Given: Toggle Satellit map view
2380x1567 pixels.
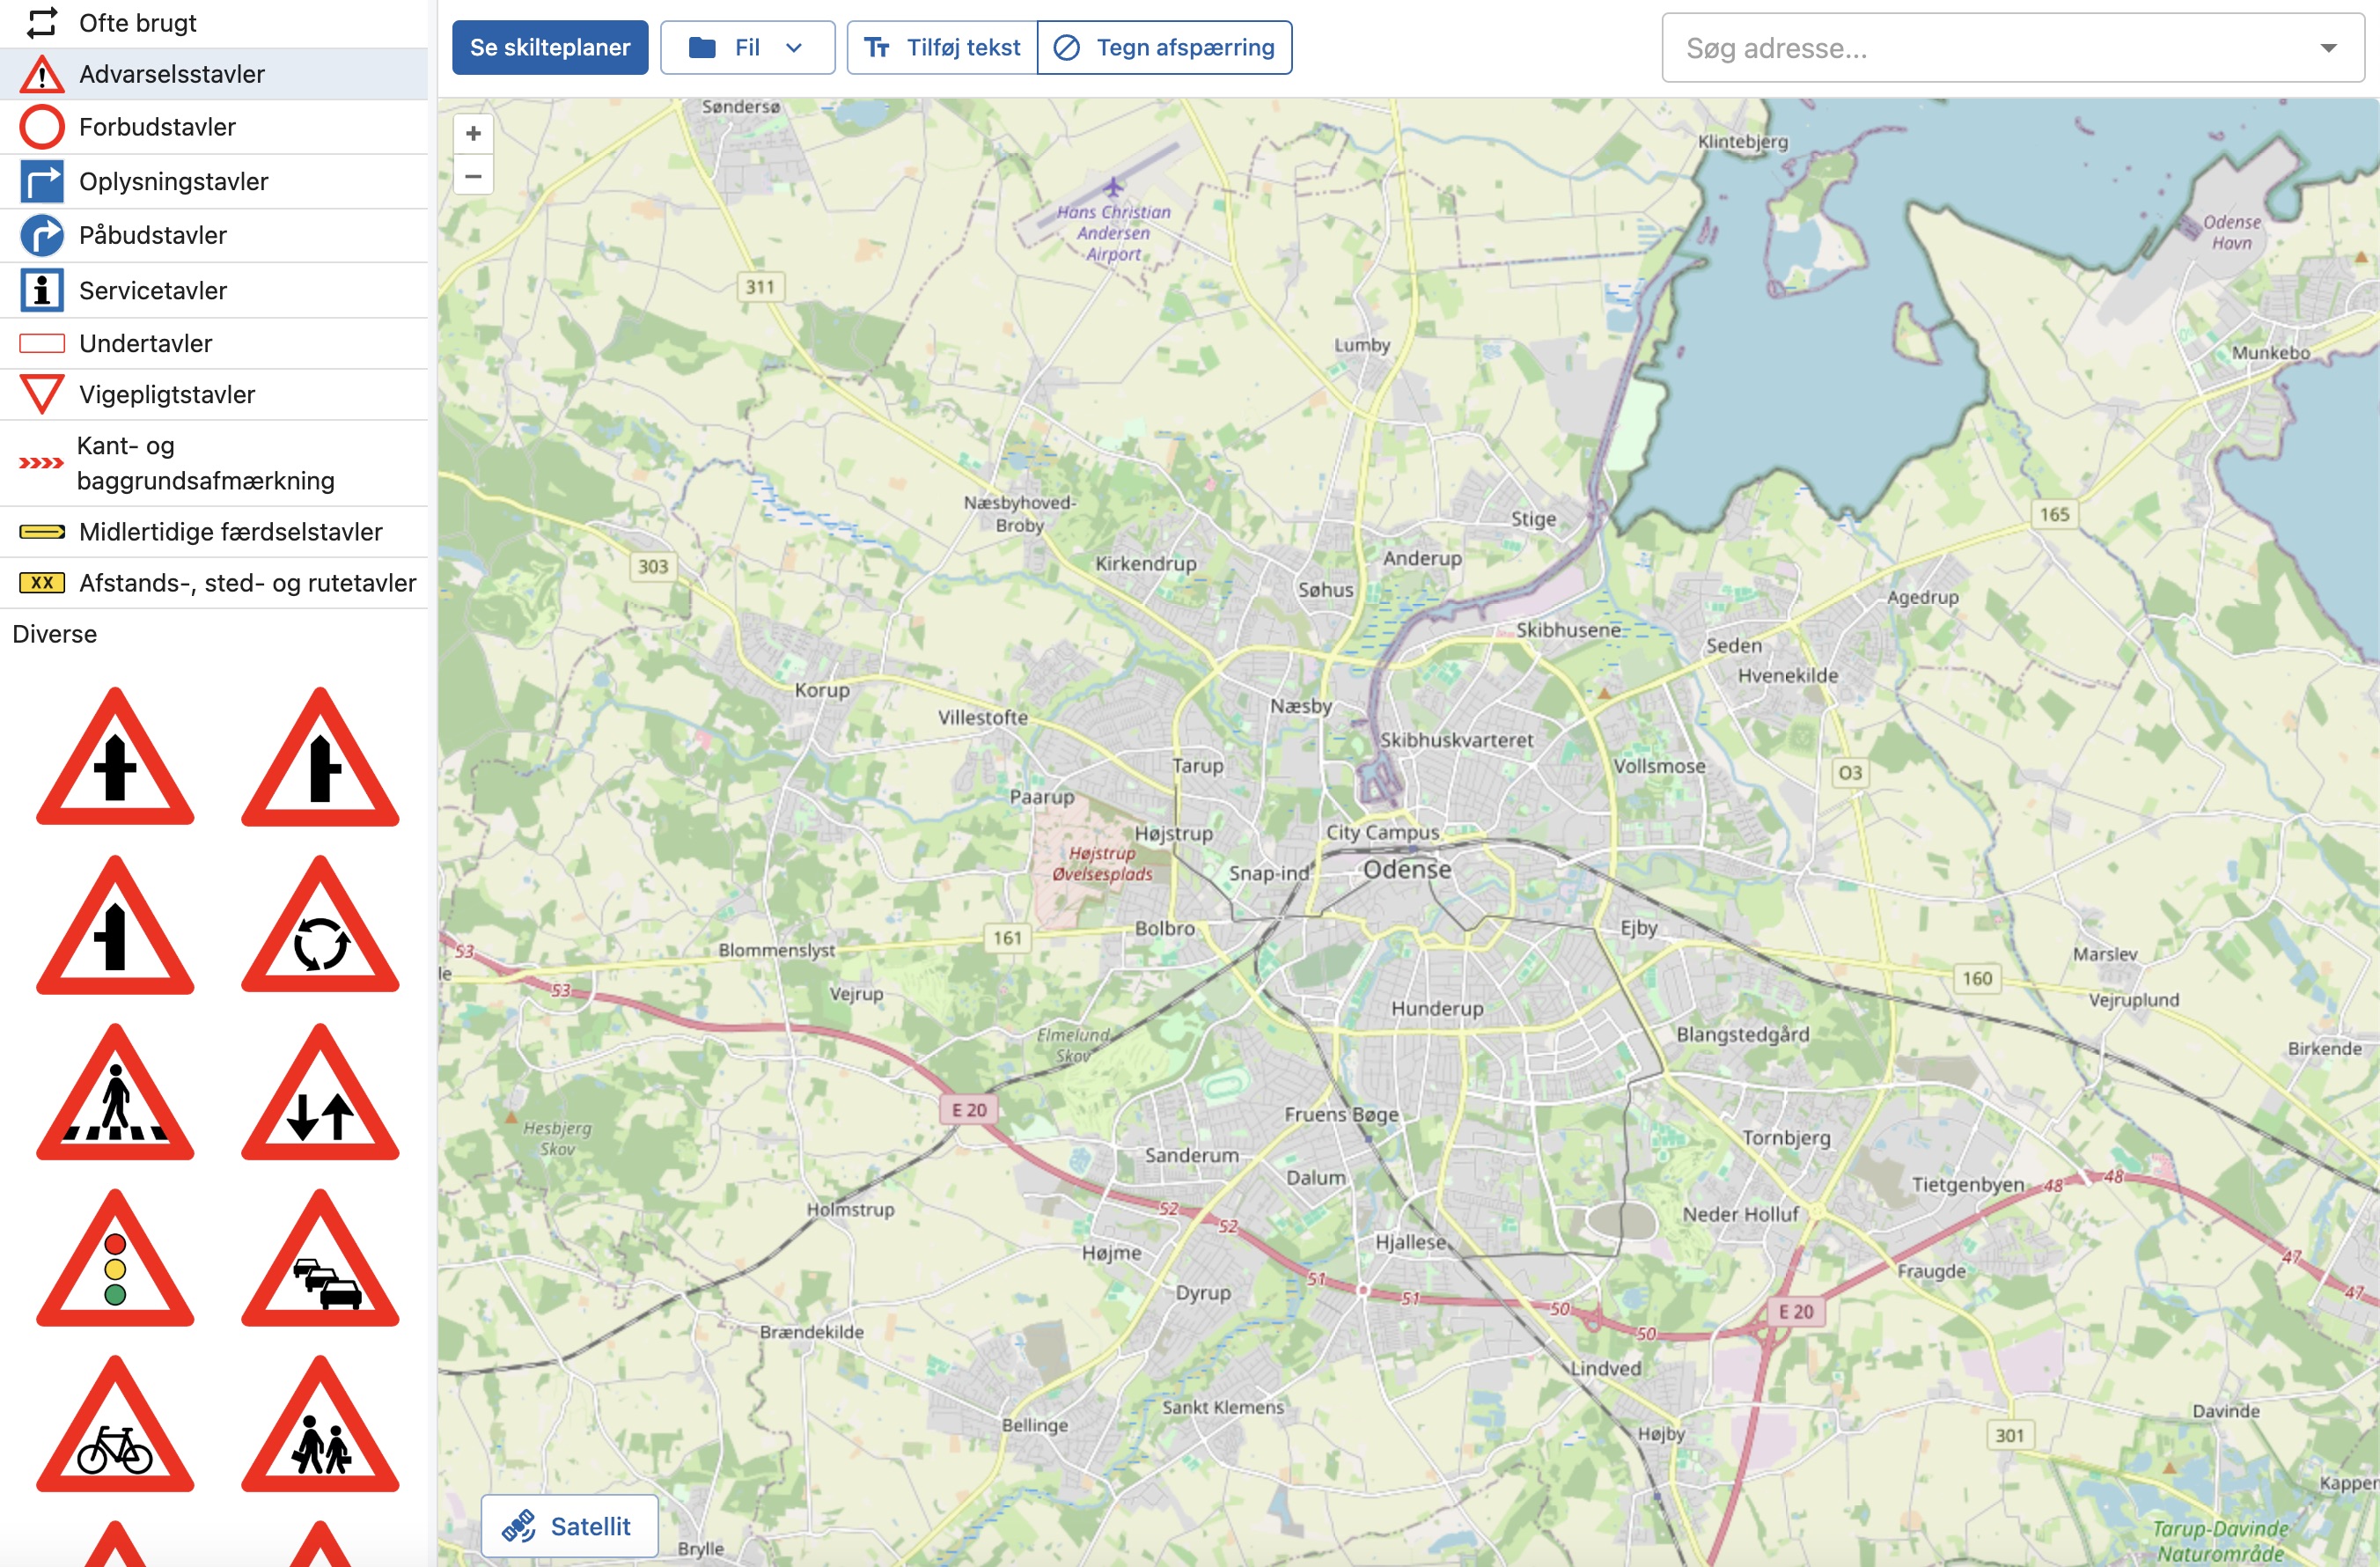Looking at the screenshot, I should tap(569, 1525).
